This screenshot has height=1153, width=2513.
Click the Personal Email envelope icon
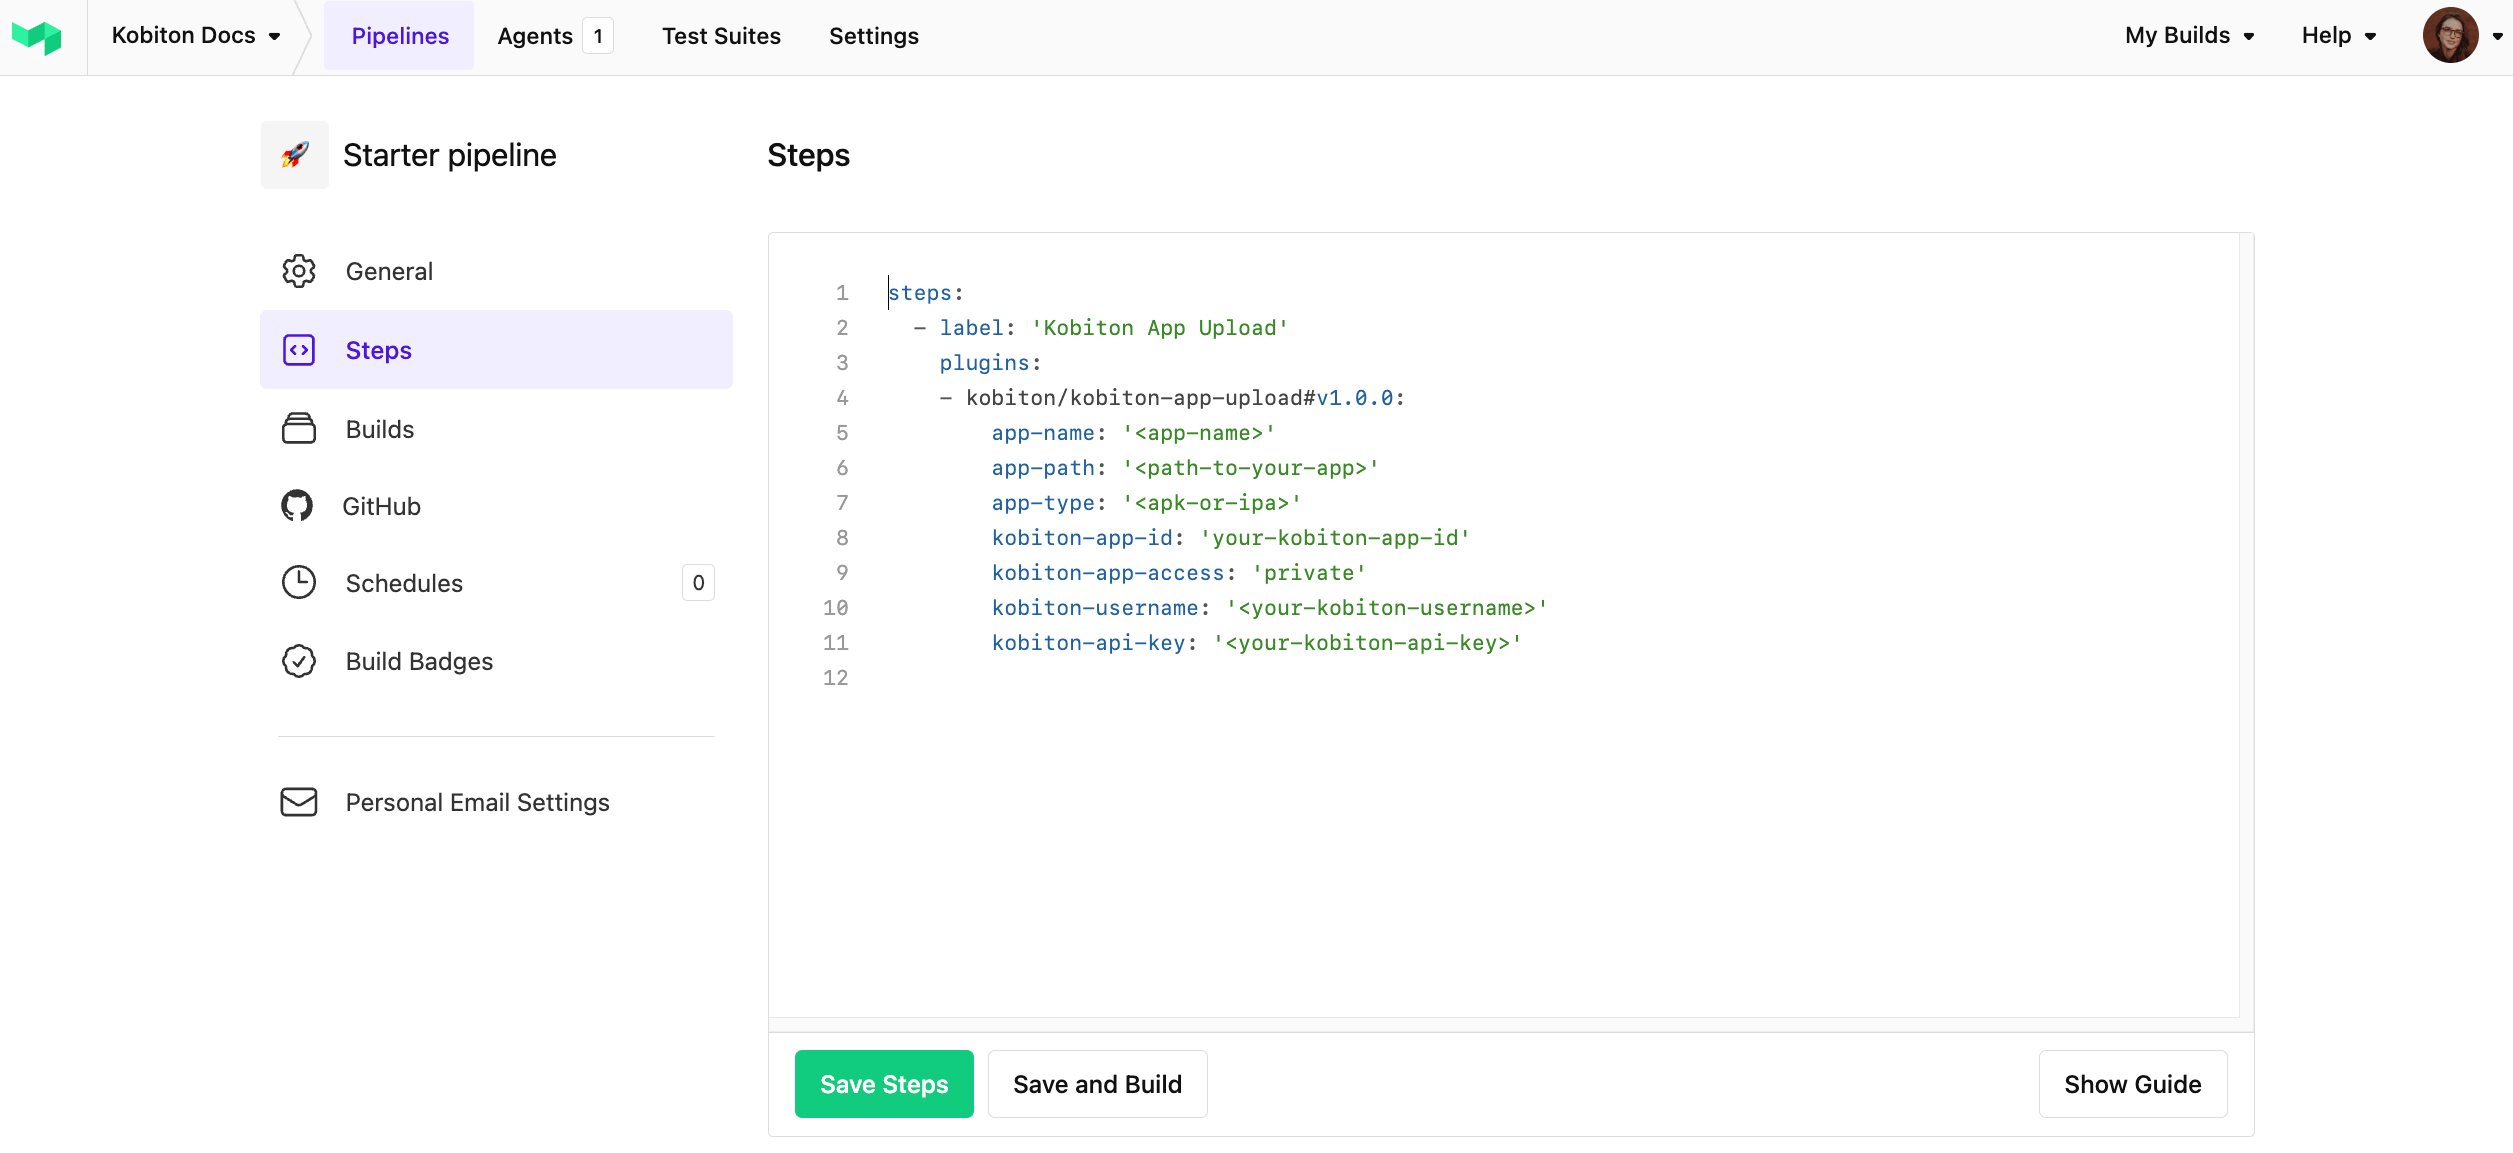click(299, 802)
